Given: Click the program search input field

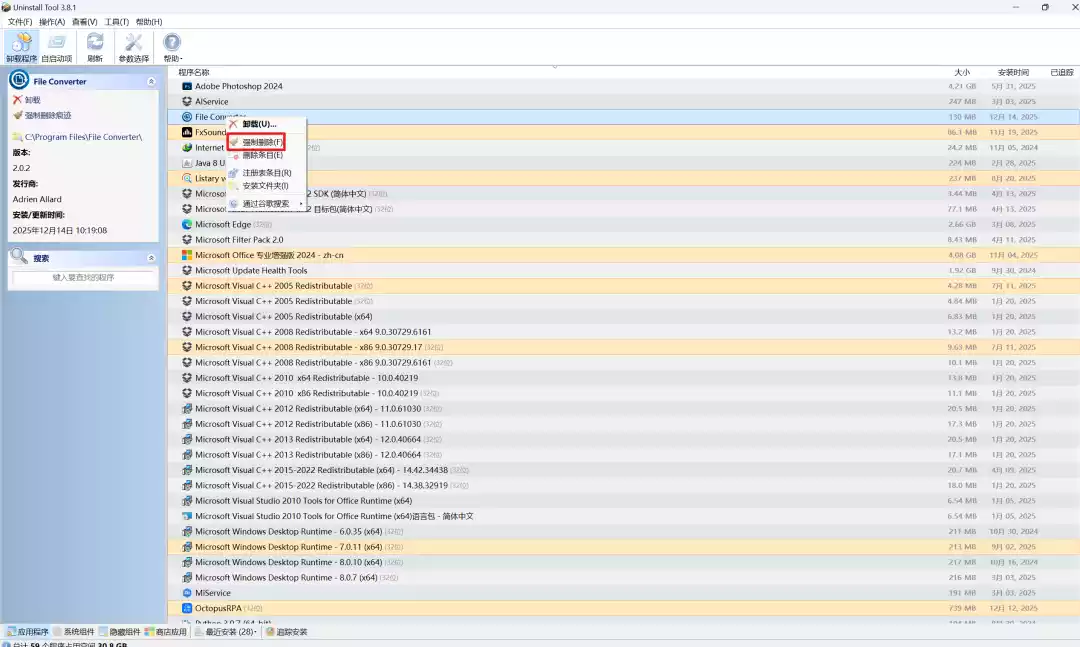Looking at the screenshot, I should (83, 277).
